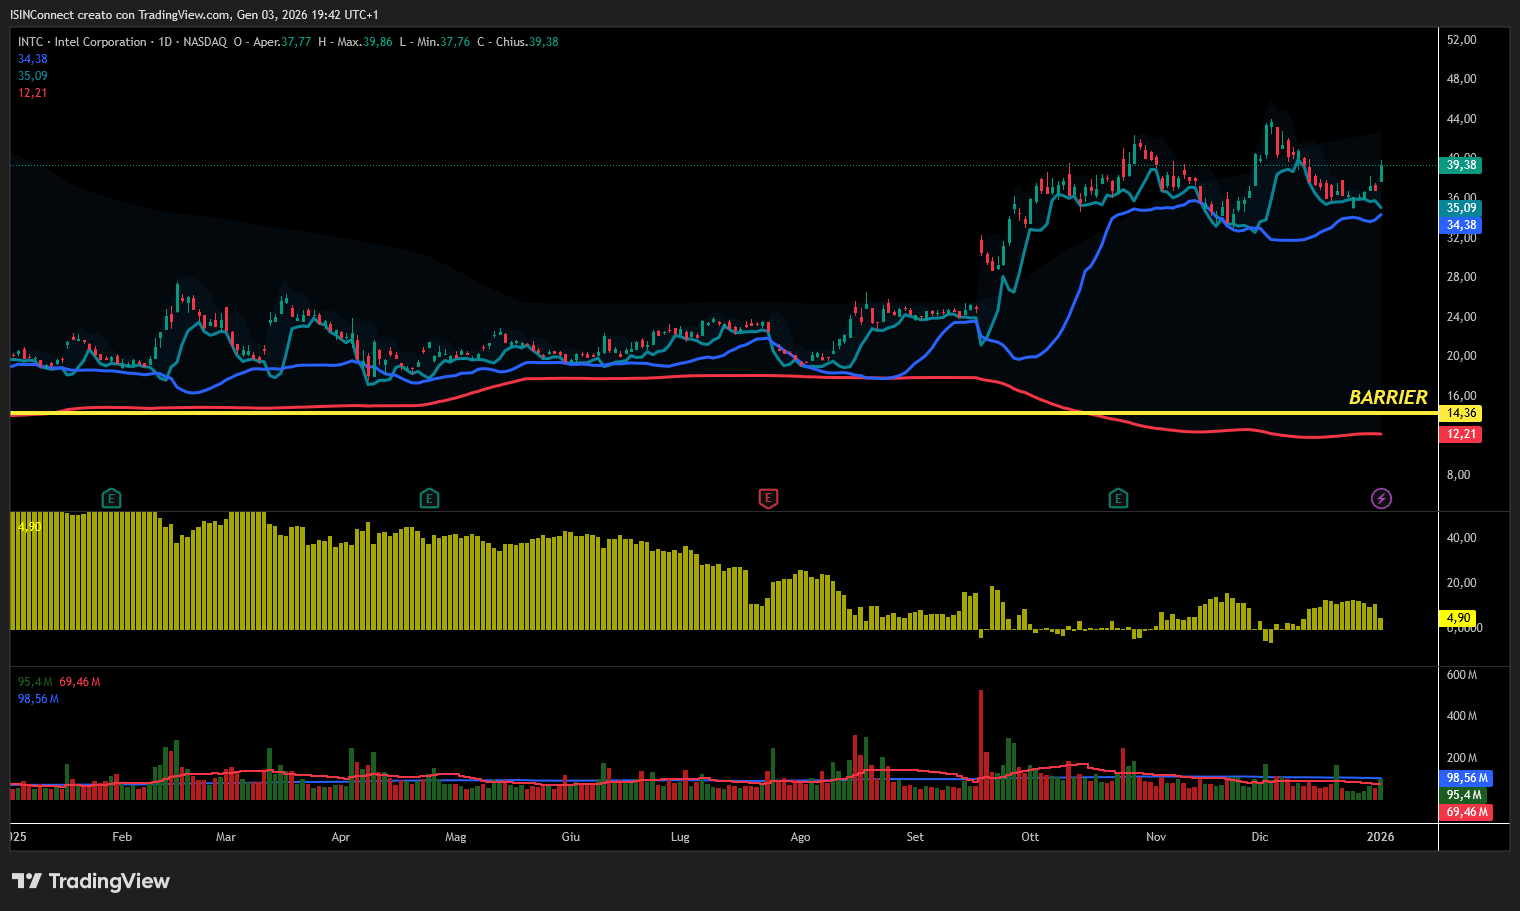Select the teal 35,09 indicator legend value

coord(33,76)
